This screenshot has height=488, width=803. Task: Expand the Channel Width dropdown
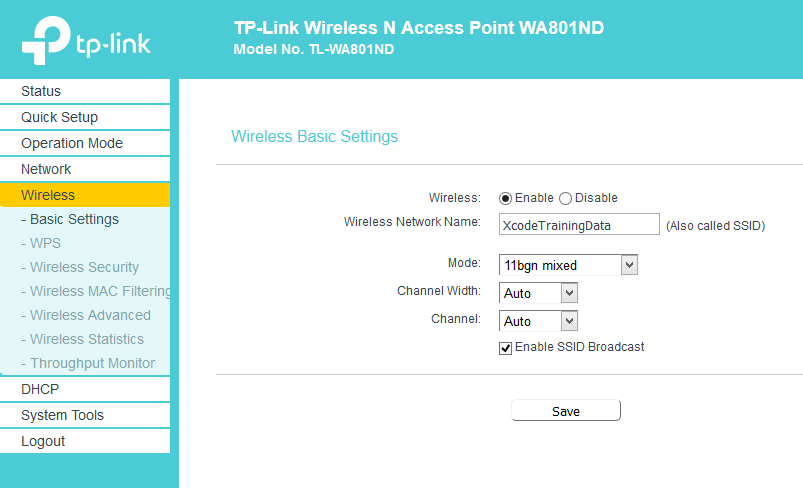[538, 293]
